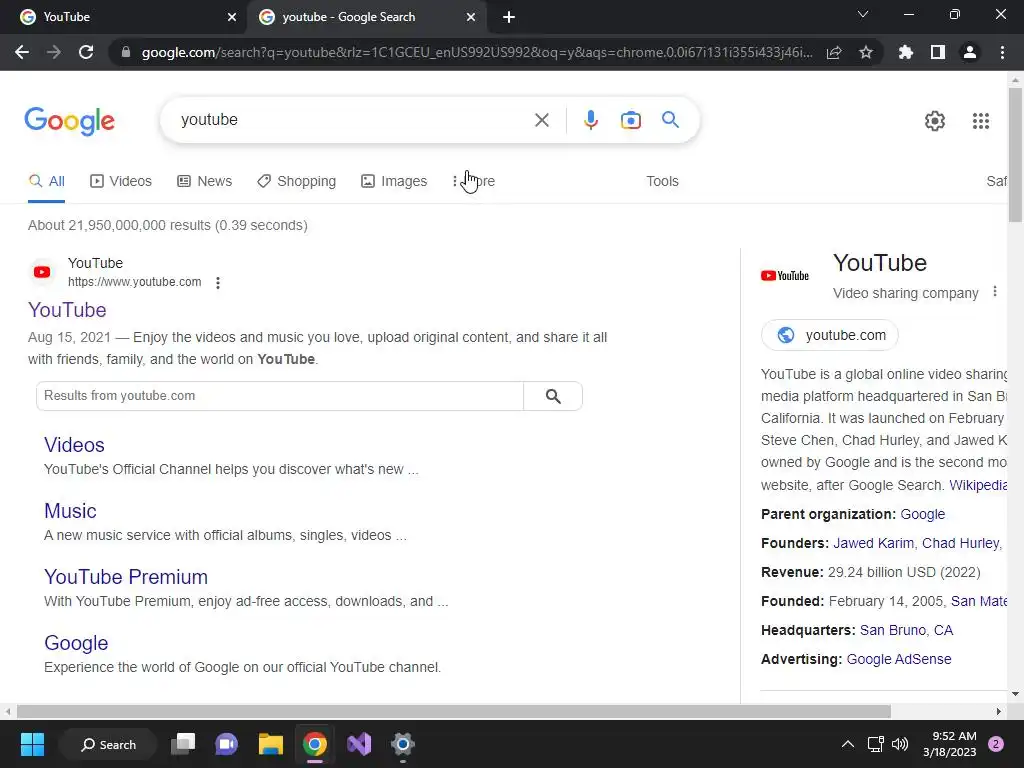The image size is (1024, 768).
Task: Open founder Chad Hurley link
Action: [960, 543]
